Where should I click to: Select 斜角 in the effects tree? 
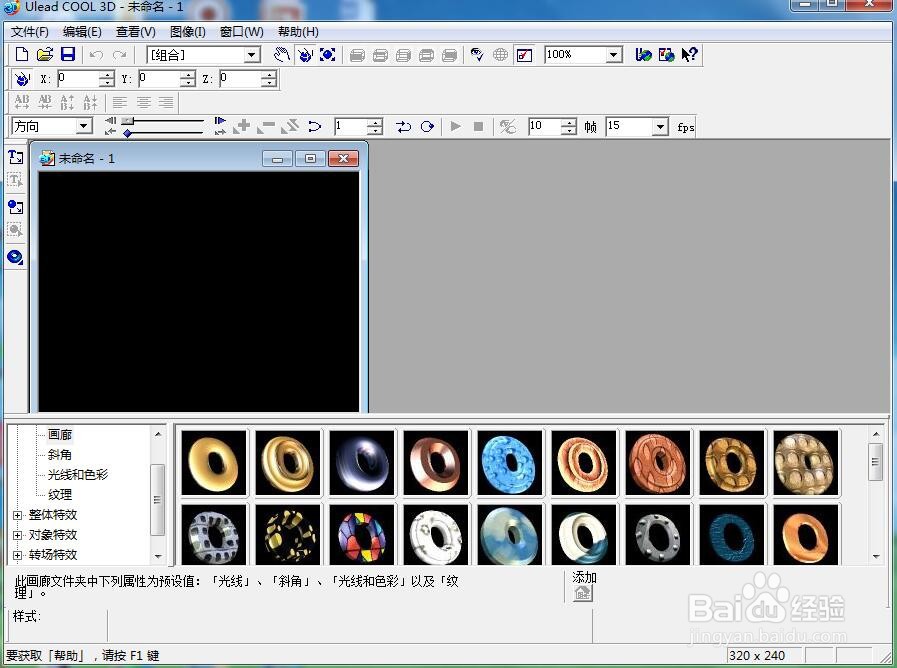59,455
